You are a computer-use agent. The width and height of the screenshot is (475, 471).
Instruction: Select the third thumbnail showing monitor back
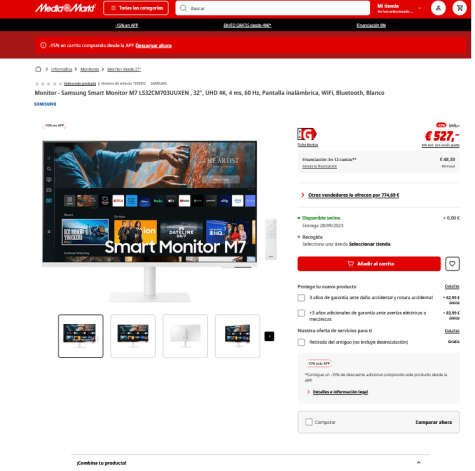point(185,336)
